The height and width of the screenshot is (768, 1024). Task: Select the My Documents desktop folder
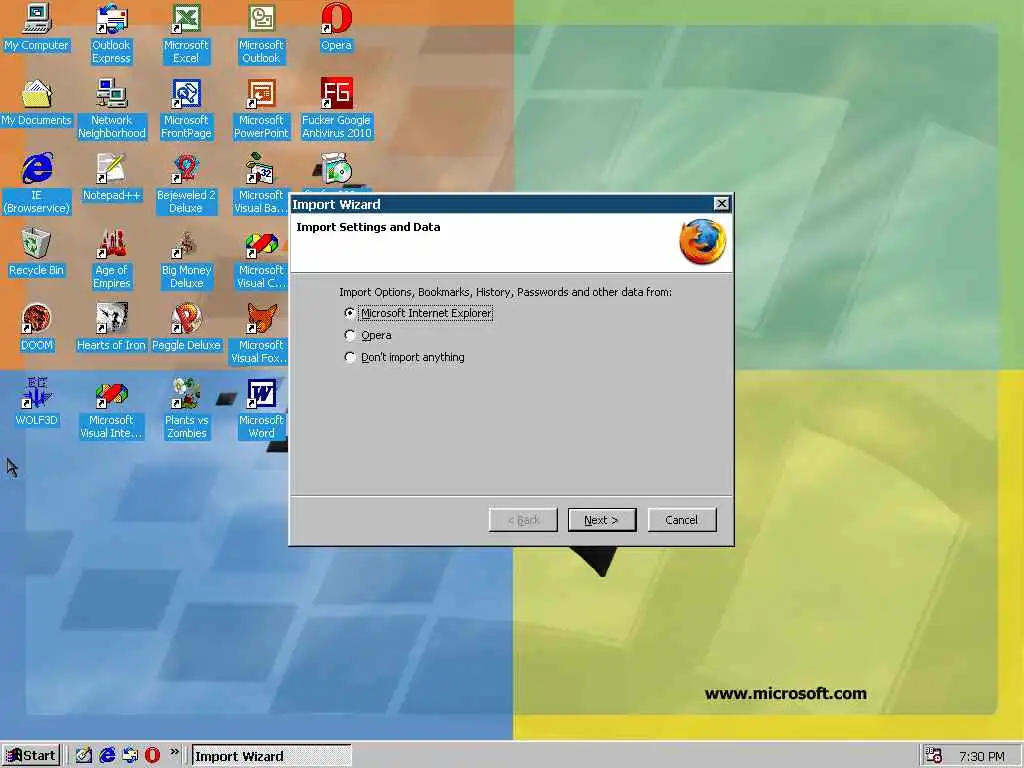(x=37, y=103)
